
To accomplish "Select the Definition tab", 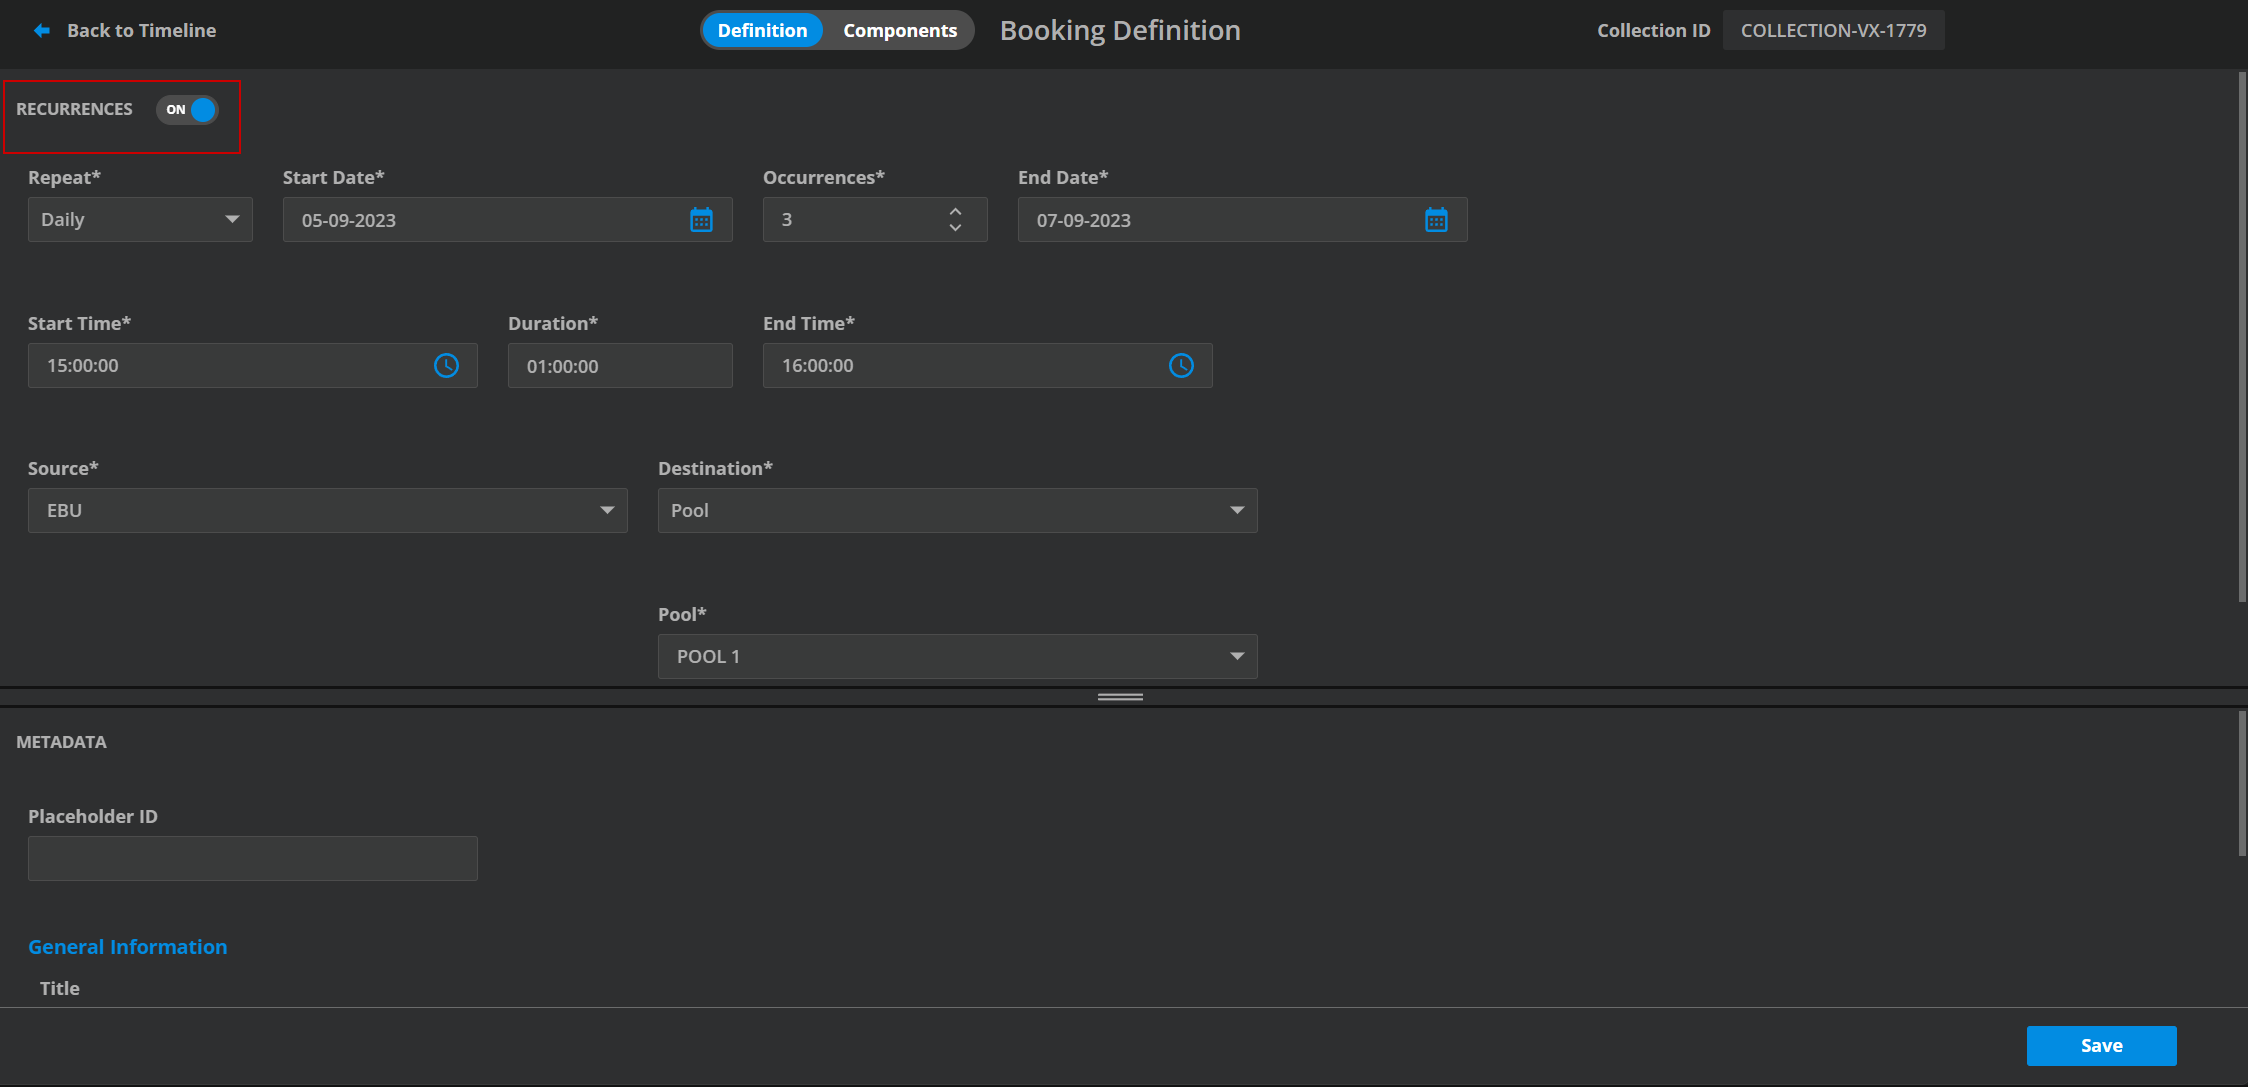I will (x=762, y=31).
